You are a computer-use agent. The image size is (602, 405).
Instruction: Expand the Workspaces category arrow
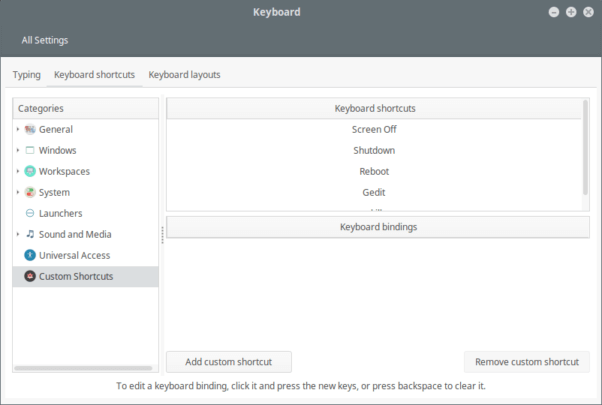18,171
